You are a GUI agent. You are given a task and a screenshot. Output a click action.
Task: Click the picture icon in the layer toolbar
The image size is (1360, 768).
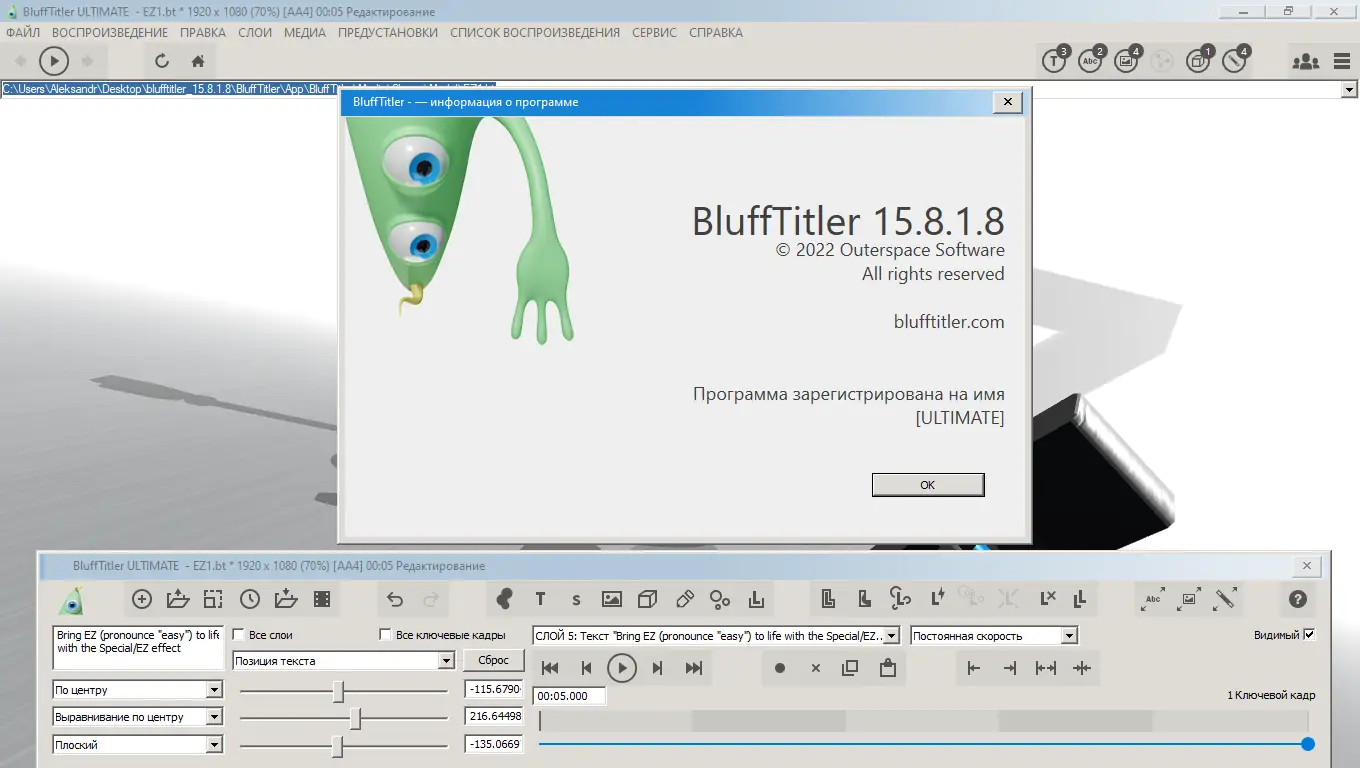(612, 599)
